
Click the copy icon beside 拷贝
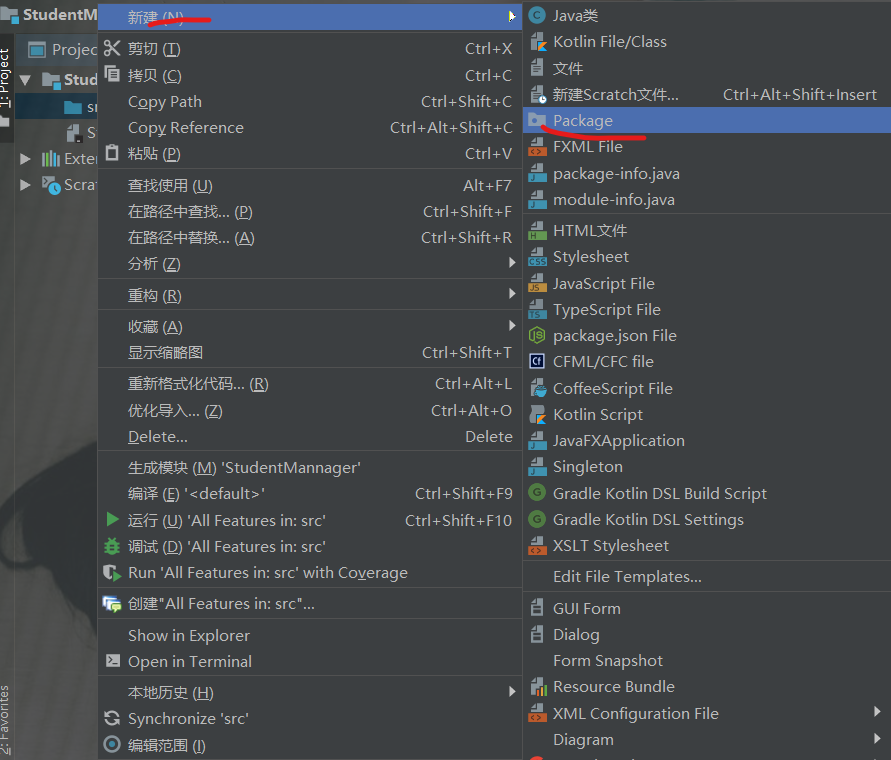click(113, 74)
